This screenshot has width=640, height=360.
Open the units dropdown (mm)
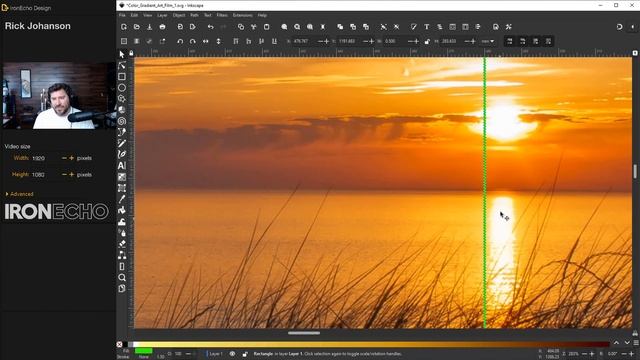pyautogui.click(x=487, y=41)
